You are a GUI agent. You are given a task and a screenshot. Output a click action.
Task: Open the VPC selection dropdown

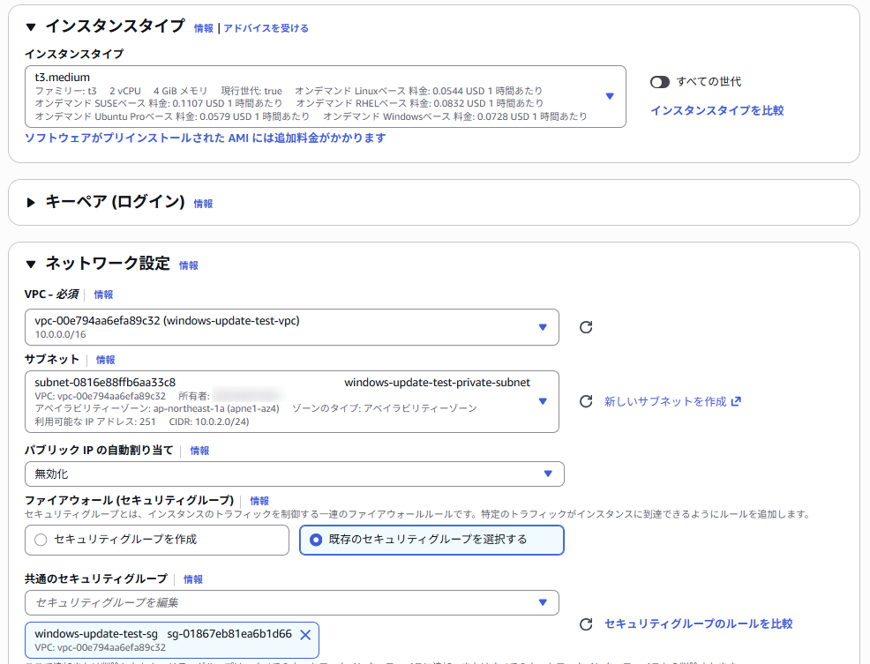542,327
